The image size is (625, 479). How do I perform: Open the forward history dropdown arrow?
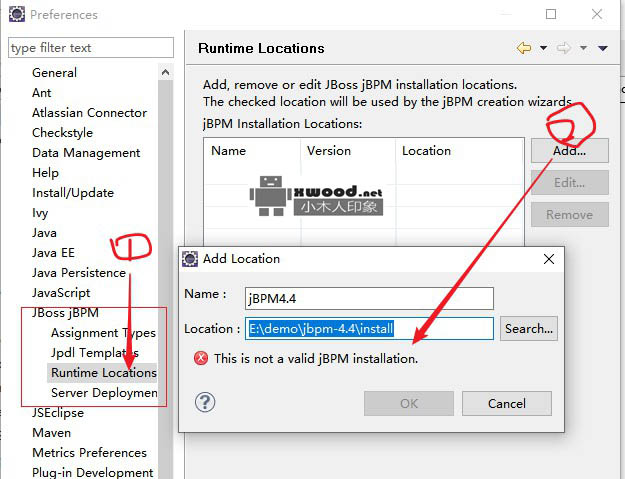tap(583, 48)
